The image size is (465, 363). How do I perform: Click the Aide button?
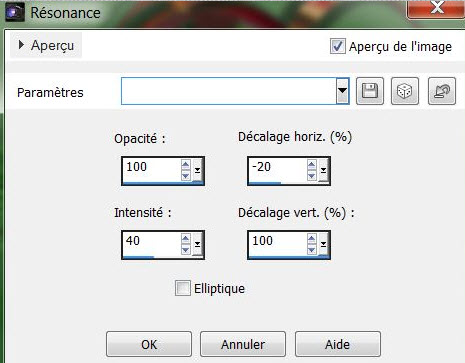coord(338,344)
